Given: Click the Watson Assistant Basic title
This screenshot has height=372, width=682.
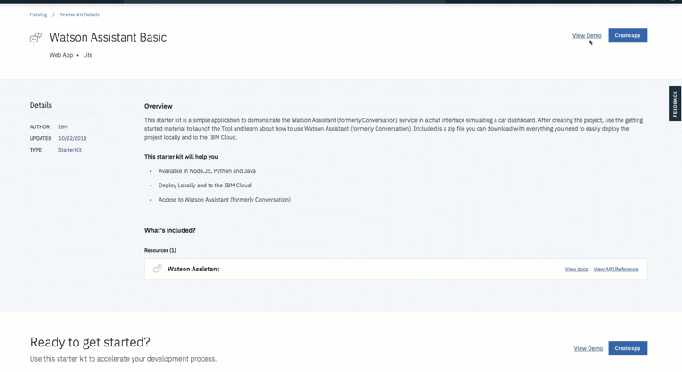Looking at the screenshot, I should pyautogui.click(x=108, y=38).
